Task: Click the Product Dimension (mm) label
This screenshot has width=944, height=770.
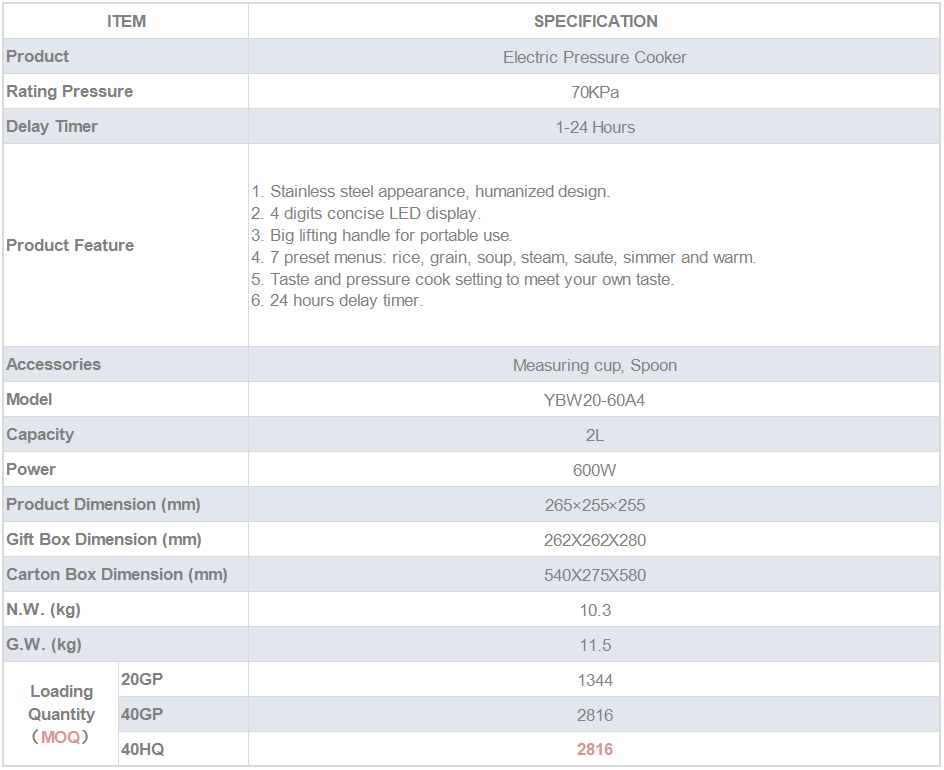Action: [104, 505]
